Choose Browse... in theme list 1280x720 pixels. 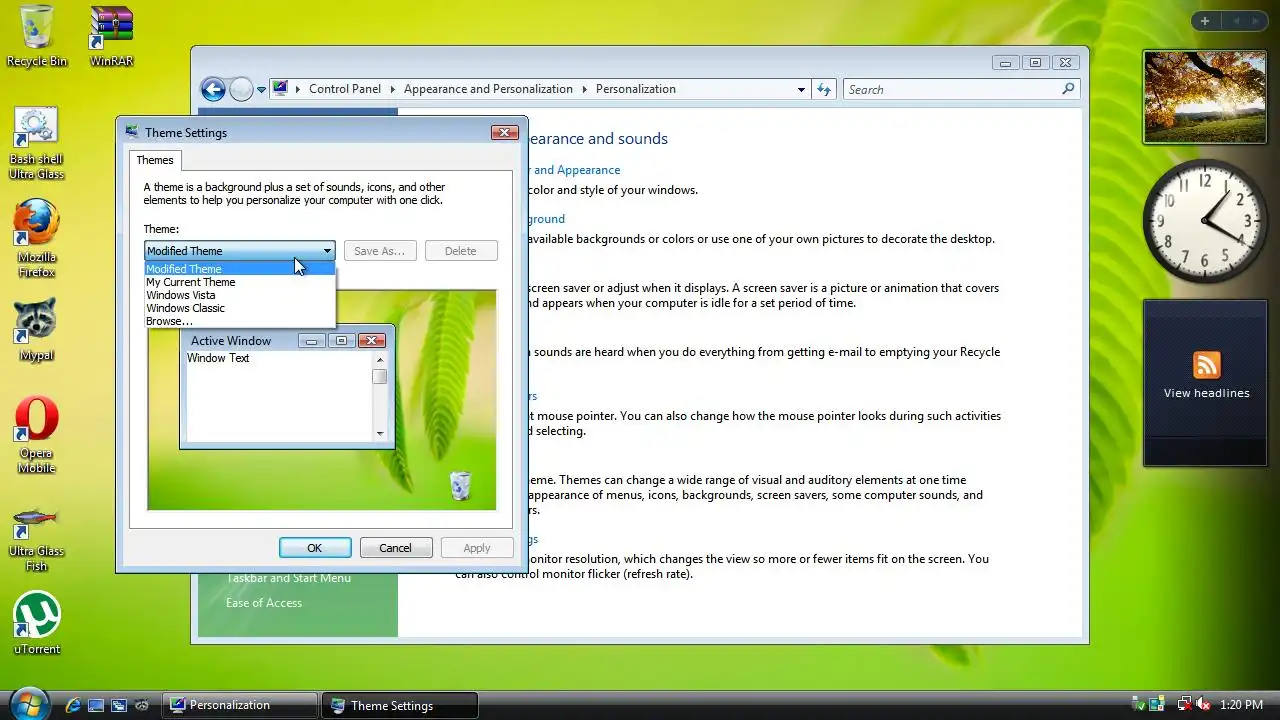coord(240,321)
